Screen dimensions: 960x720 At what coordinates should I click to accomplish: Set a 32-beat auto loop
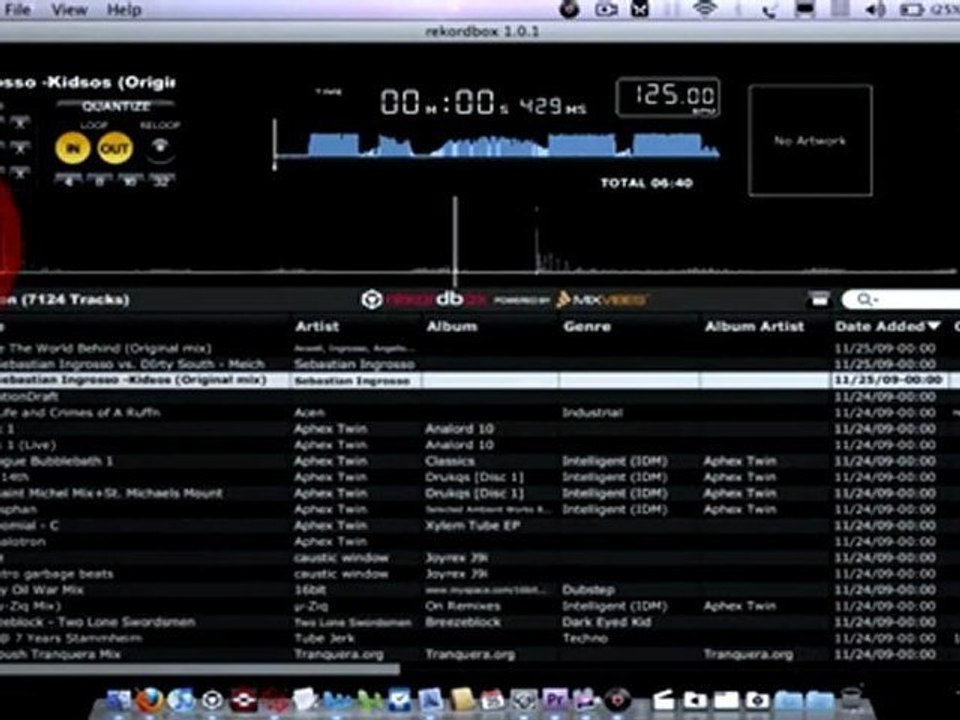[161, 180]
